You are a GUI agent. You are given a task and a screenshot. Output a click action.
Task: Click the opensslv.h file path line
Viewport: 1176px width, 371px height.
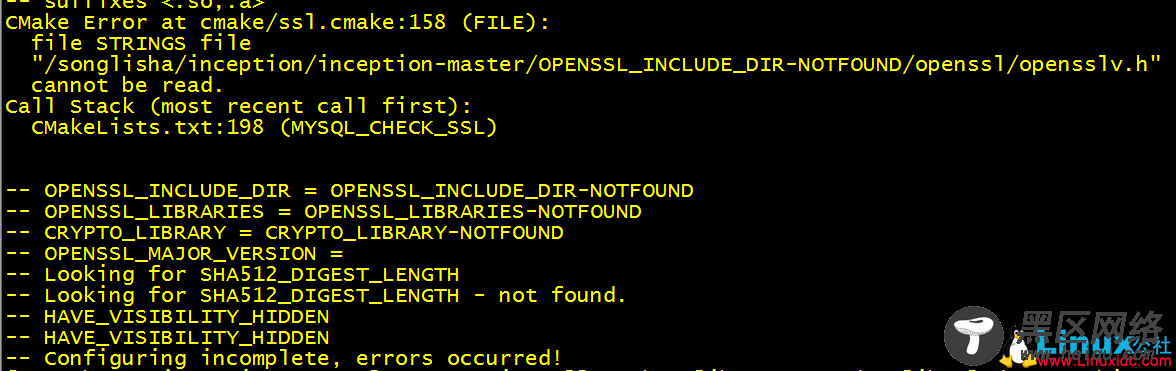(596, 64)
